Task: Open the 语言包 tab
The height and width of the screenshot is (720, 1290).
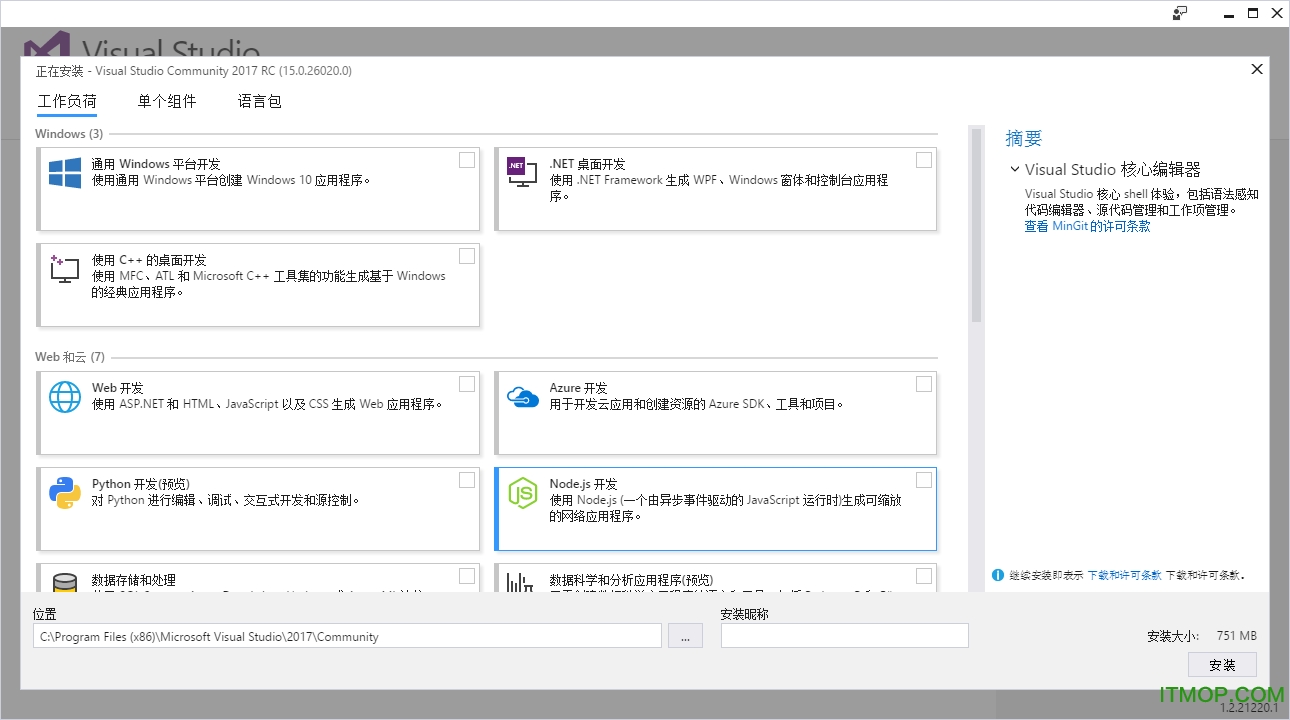Action: [260, 101]
